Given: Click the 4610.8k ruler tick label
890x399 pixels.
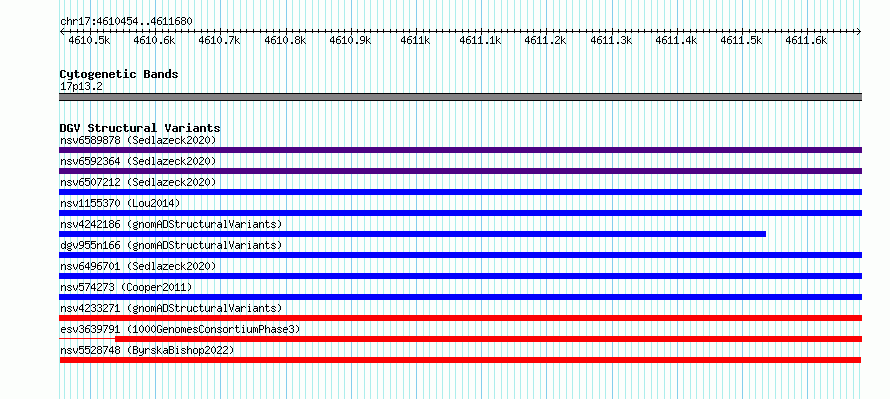Looking at the screenshot, I should (x=285, y=40).
